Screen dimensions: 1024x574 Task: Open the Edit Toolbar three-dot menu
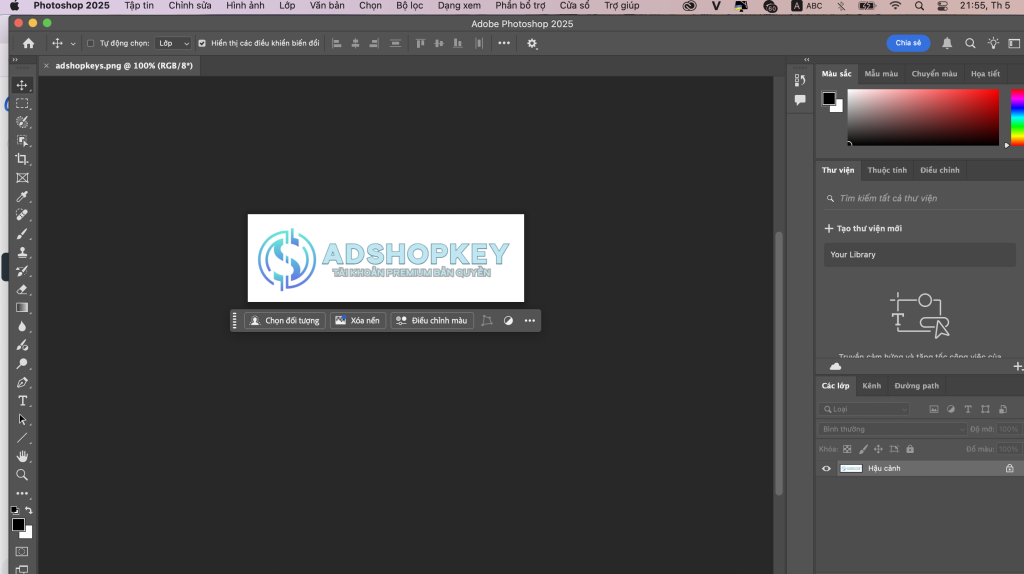22,494
